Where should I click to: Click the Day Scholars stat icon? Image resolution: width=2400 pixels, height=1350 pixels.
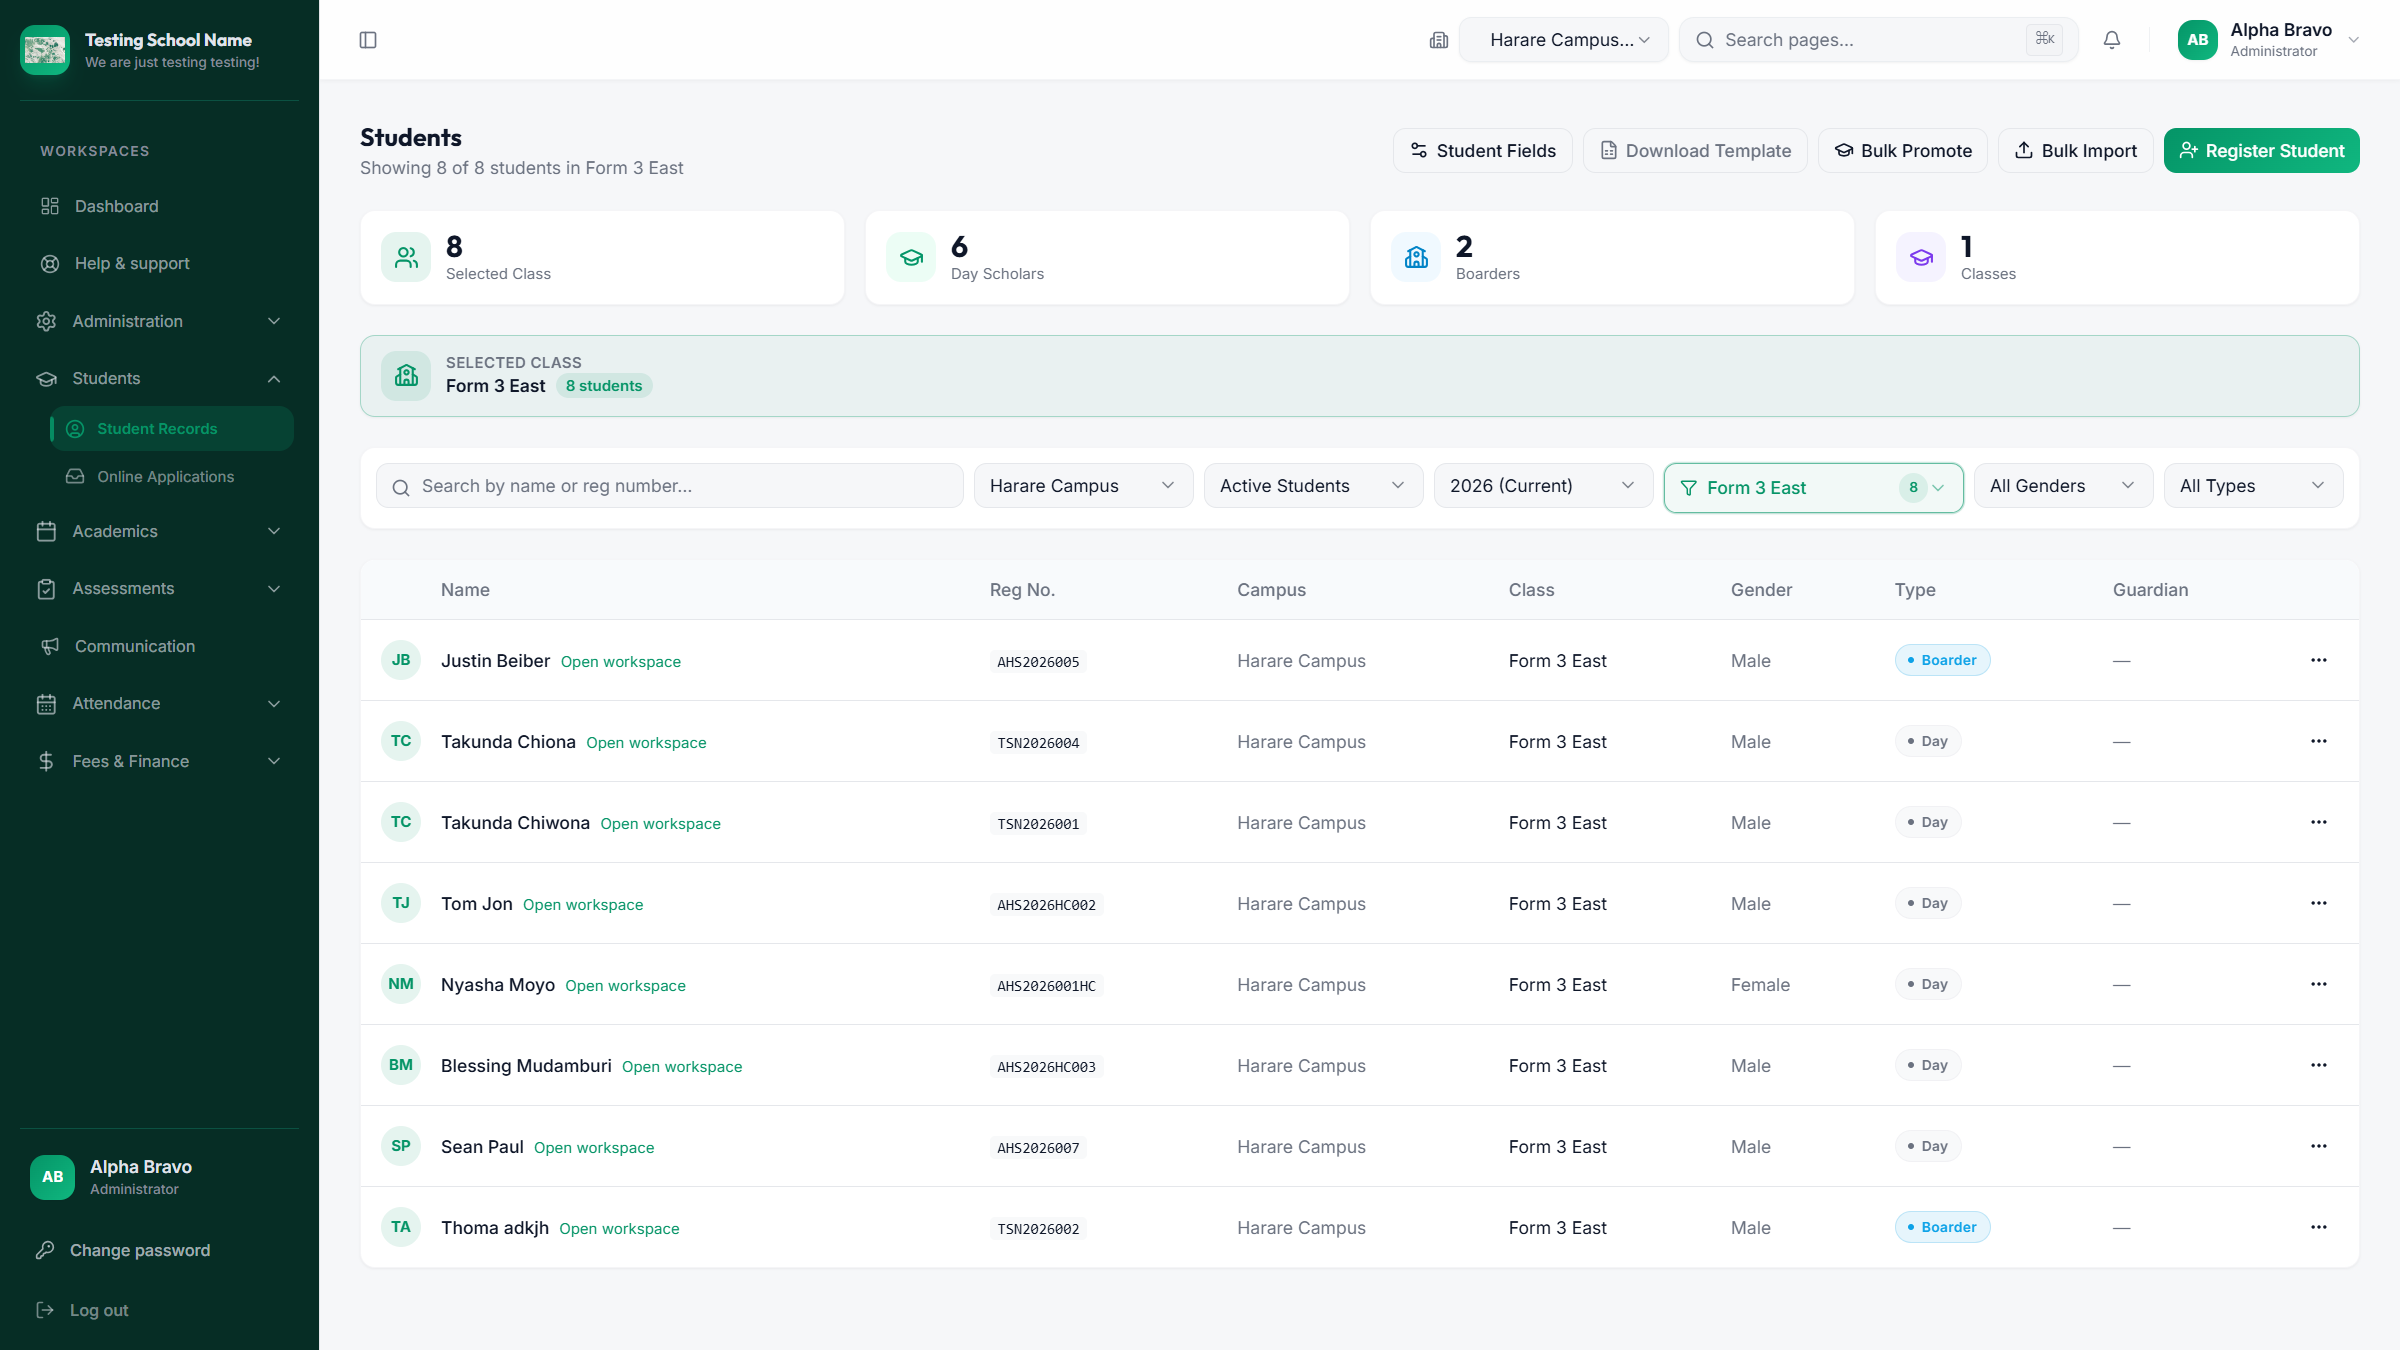[x=911, y=257]
